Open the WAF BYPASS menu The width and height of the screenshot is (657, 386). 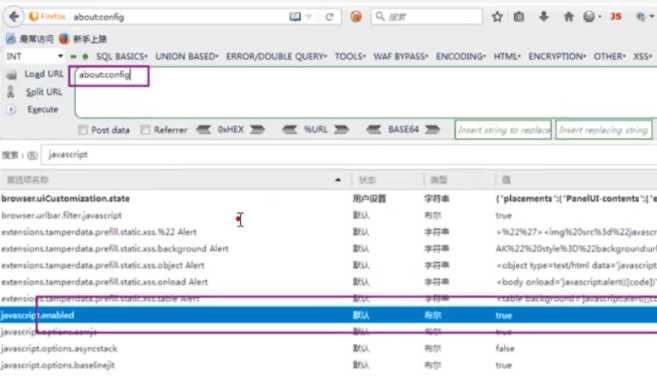(401, 57)
